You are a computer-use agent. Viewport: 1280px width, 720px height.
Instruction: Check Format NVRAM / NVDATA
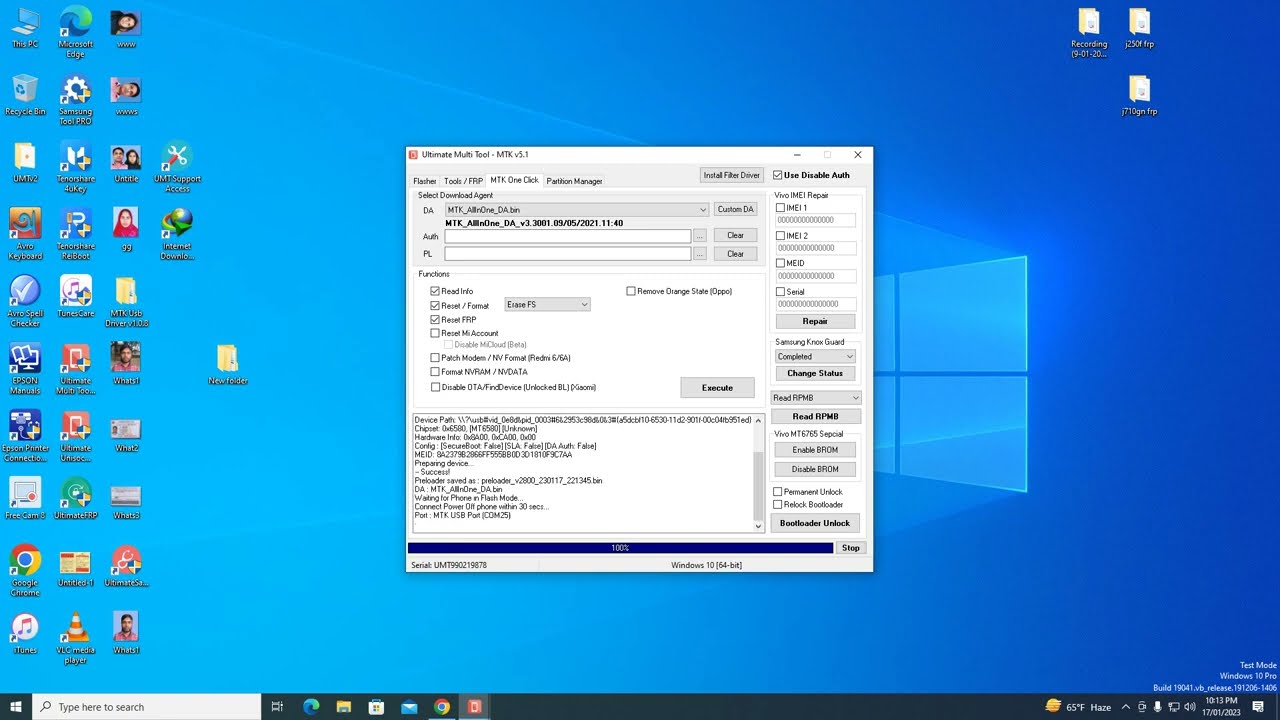tap(435, 372)
